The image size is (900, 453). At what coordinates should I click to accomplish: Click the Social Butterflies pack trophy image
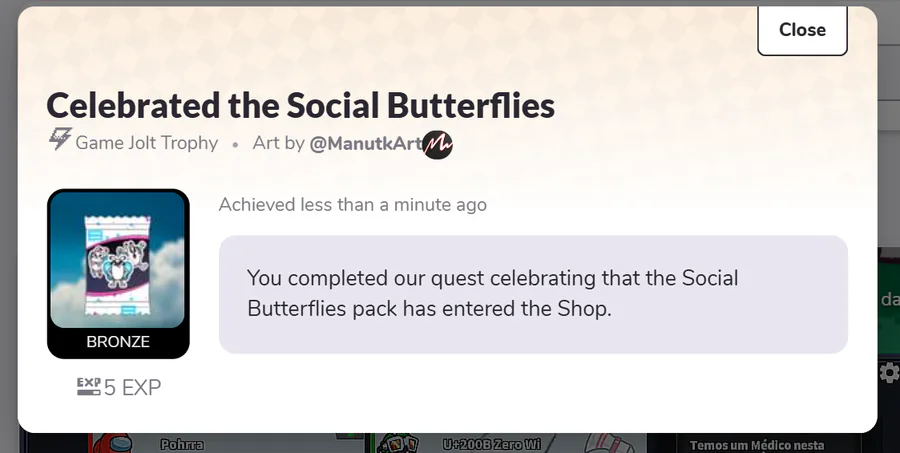(x=118, y=260)
